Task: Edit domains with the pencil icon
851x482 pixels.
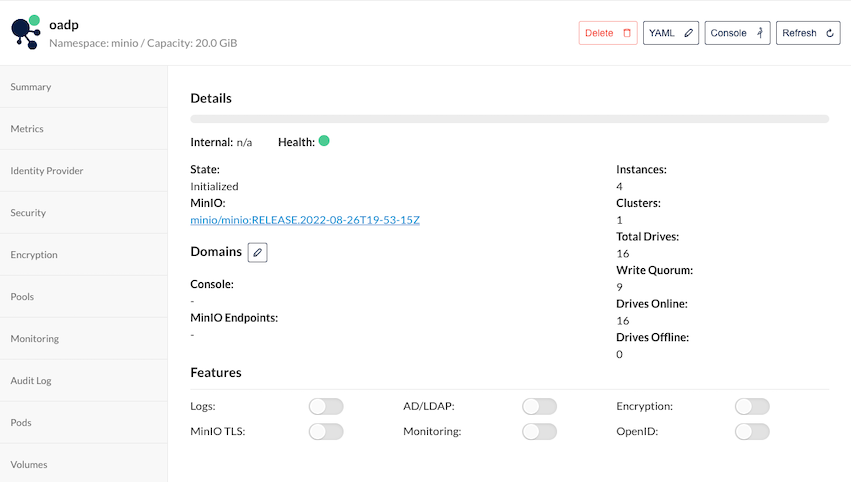Action: coord(257,252)
